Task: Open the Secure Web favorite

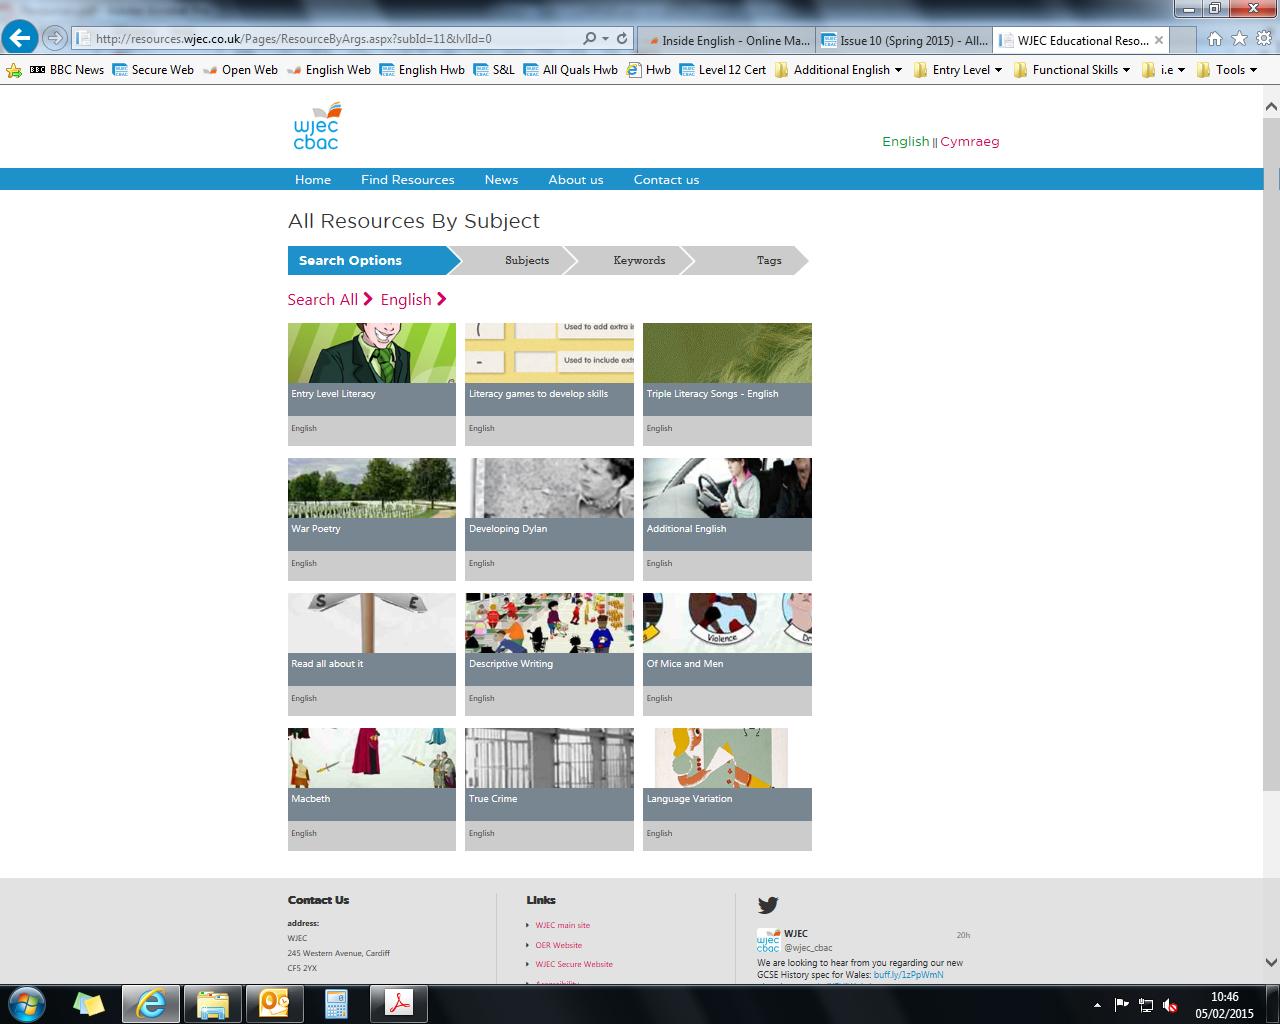Action: point(153,70)
